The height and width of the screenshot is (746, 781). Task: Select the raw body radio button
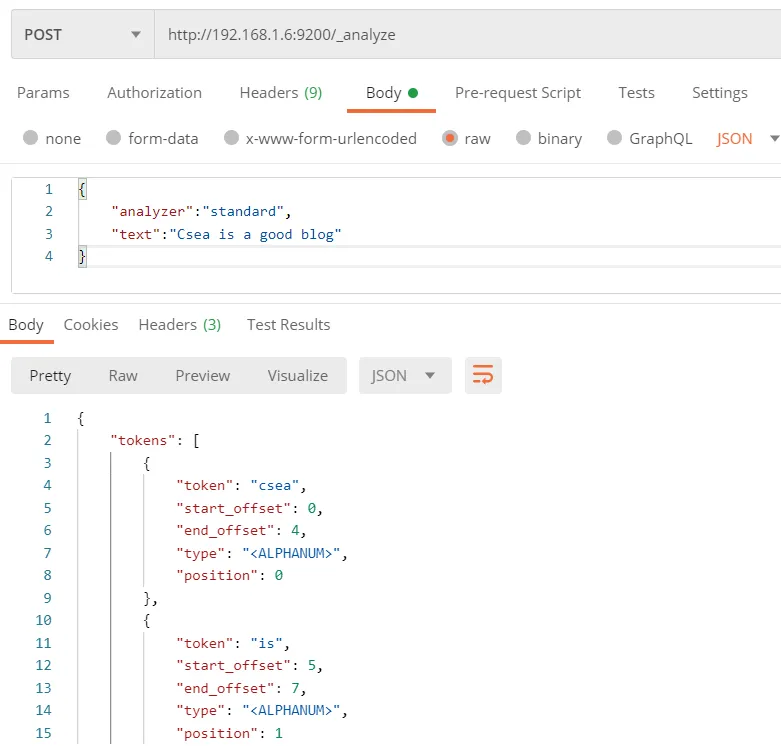(x=450, y=139)
